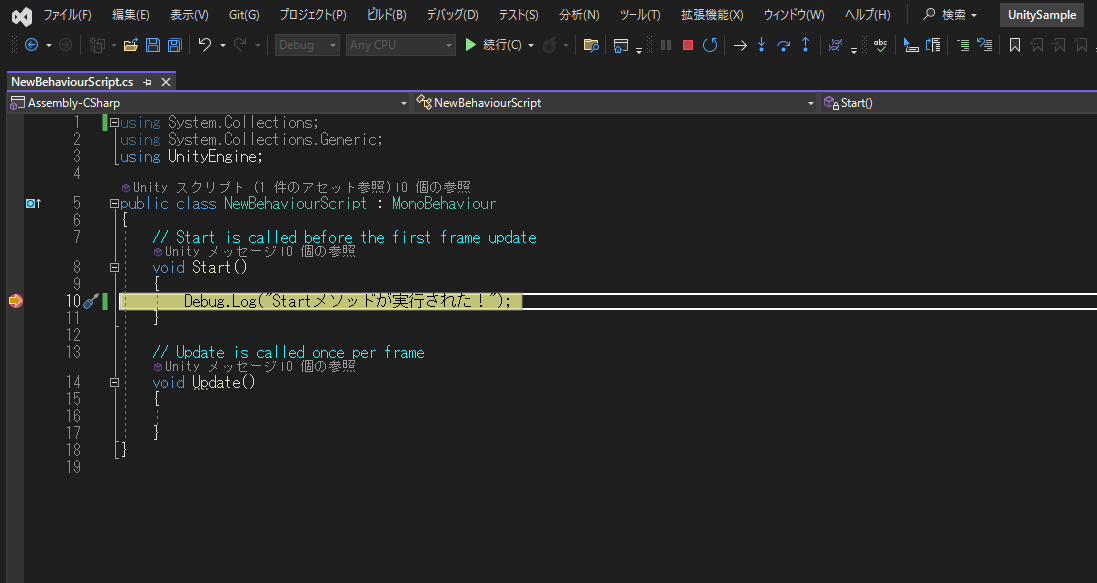Toggle pin on NewBehaviourScript.cs tab

[x=147, y=82]
